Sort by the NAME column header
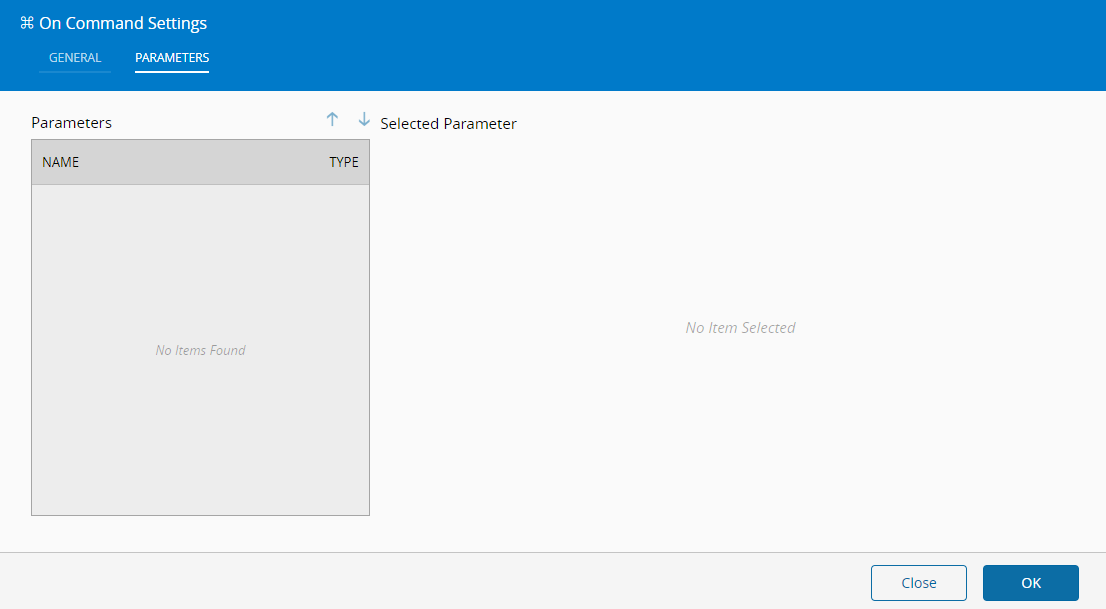 pyautogui.click(x=61, y=162)
